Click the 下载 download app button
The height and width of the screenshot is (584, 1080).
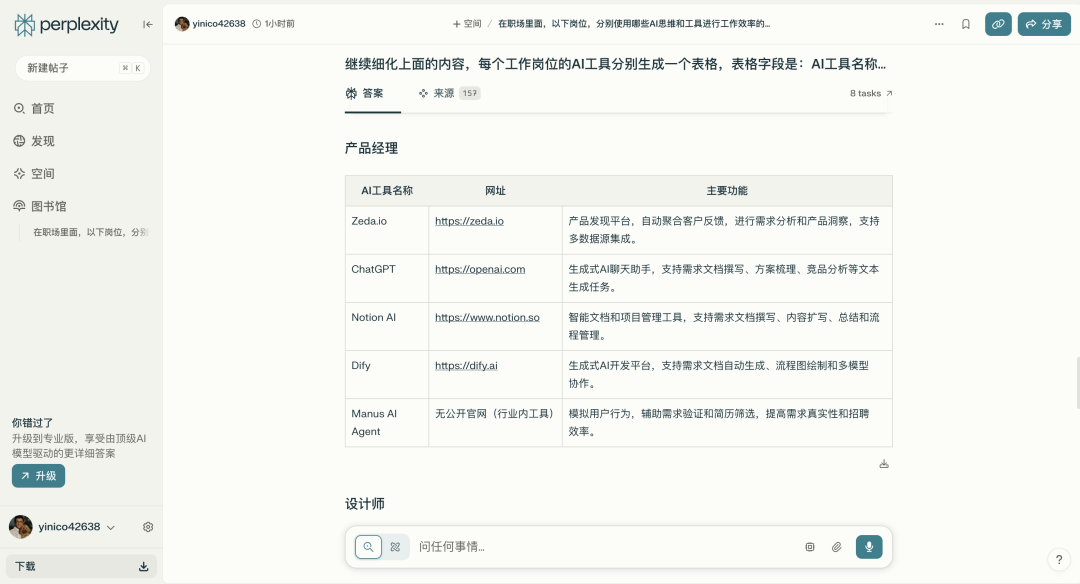click(81, 566)
